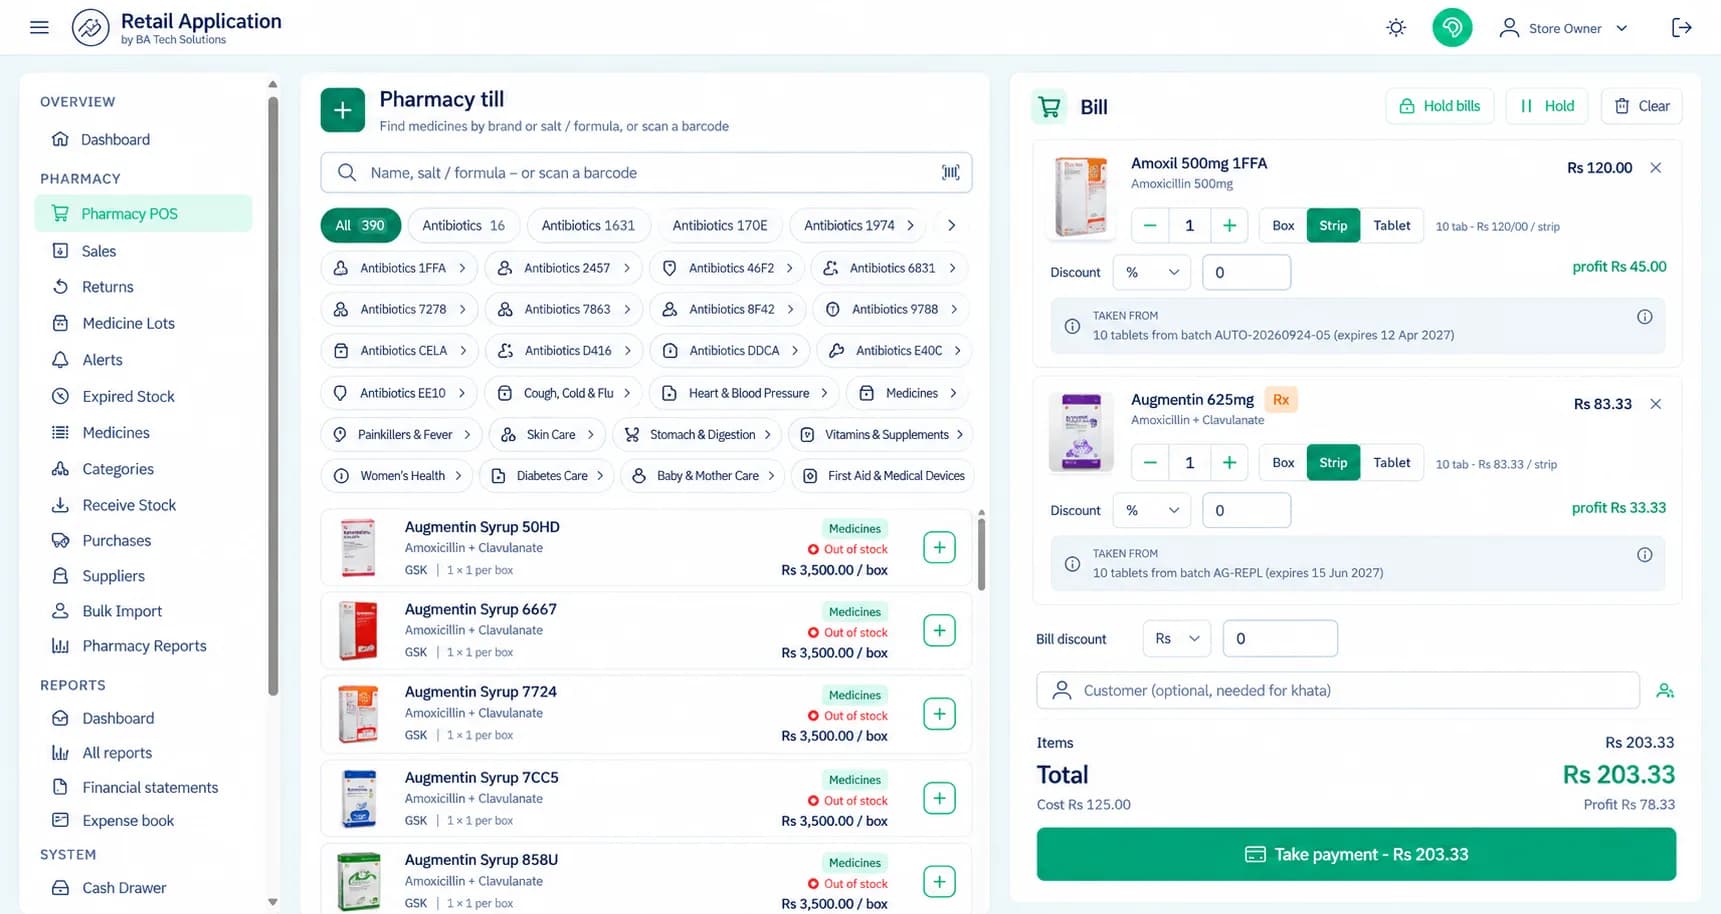The width and height of the screenshot is (1721, 914).
Task: Increase Amoxil quantity with plus
Action: 1229,226
